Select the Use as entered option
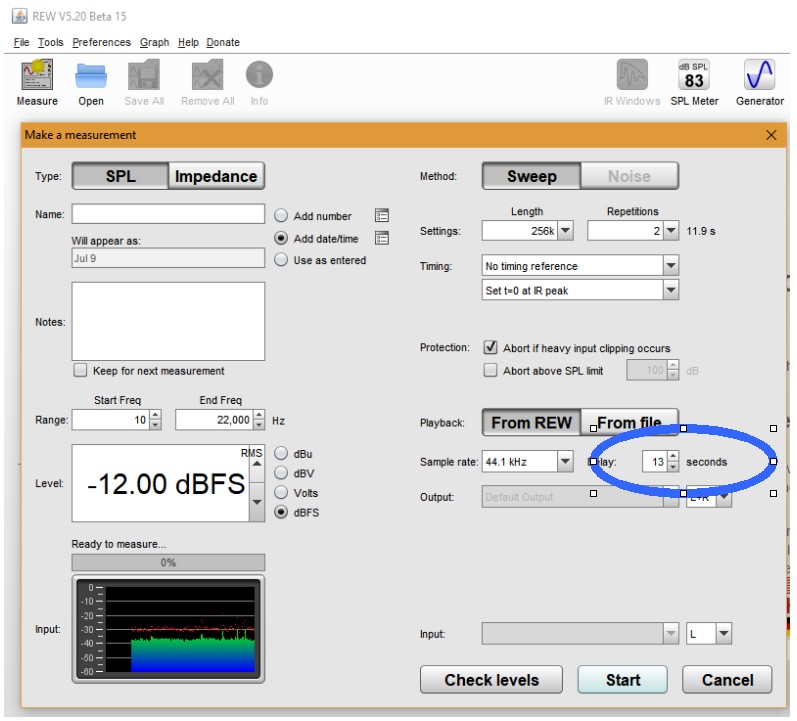Screen dimensions: 797x721 pos(281,260)
